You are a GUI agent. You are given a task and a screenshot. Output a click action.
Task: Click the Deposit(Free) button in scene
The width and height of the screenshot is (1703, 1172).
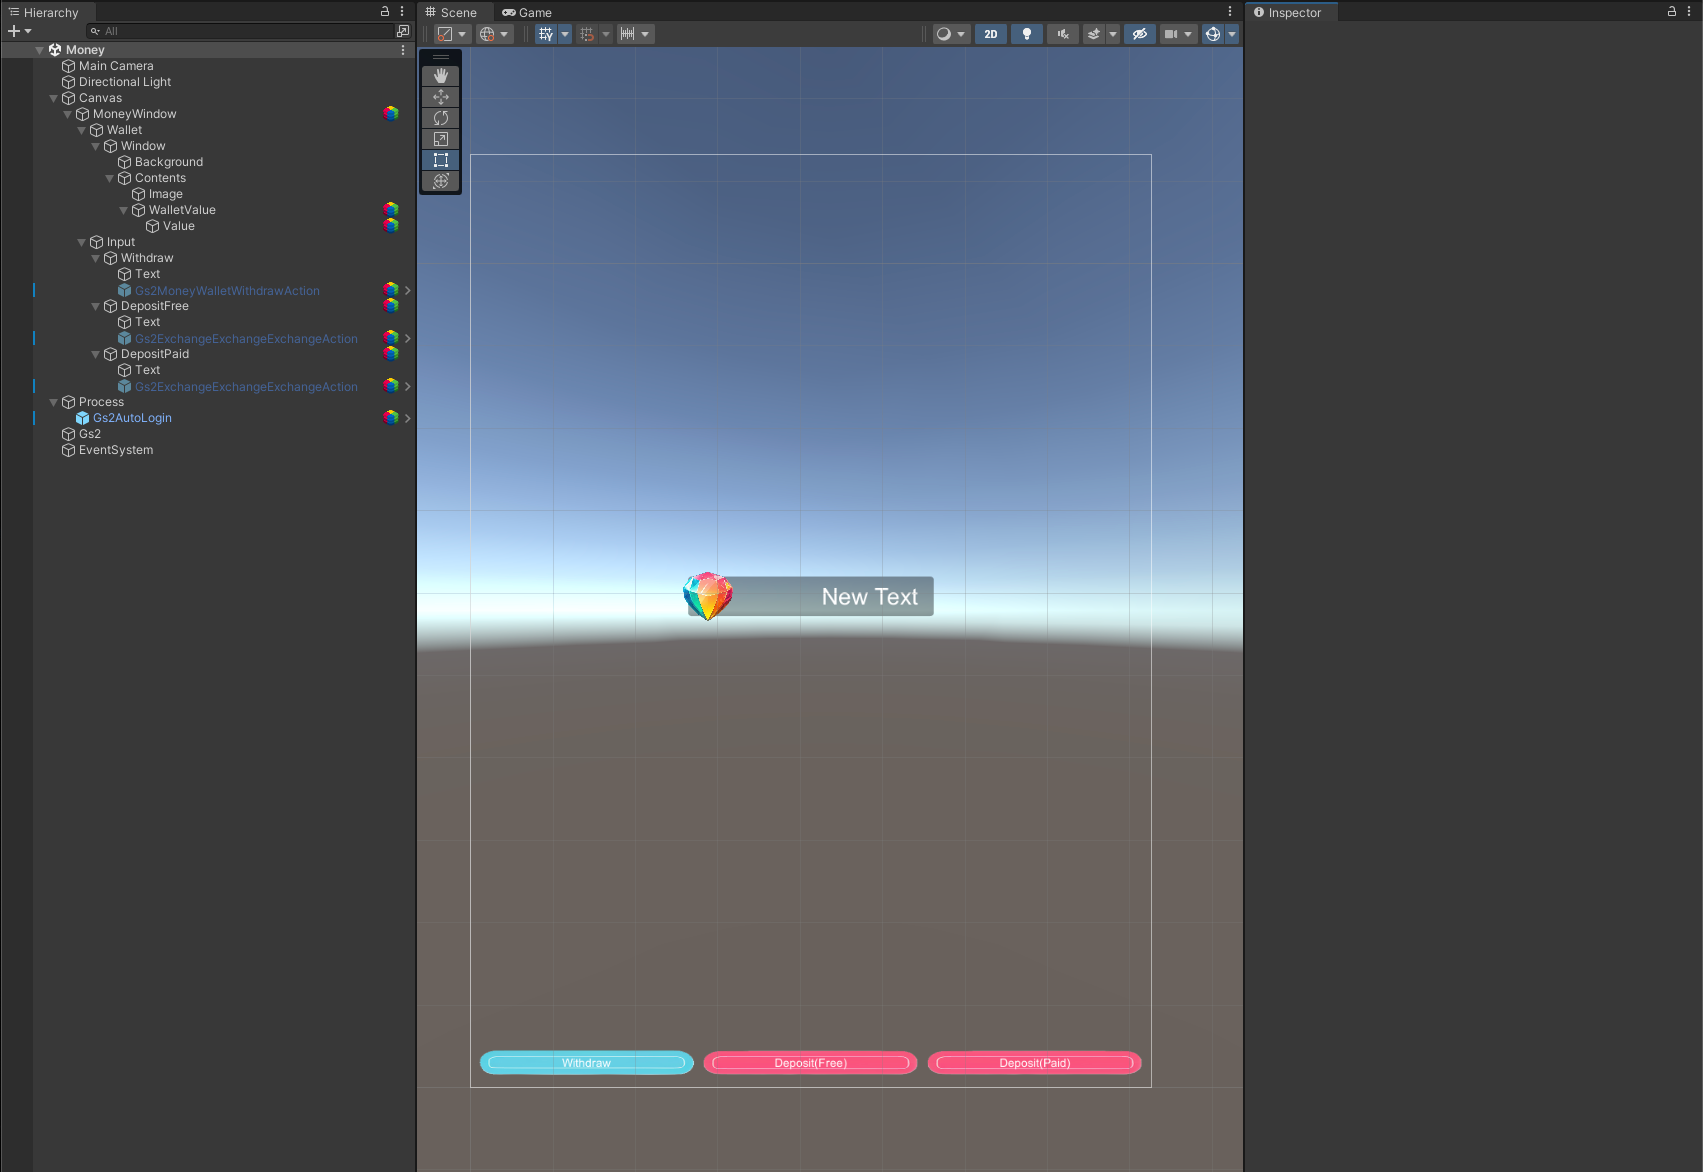coord(810,1063)
